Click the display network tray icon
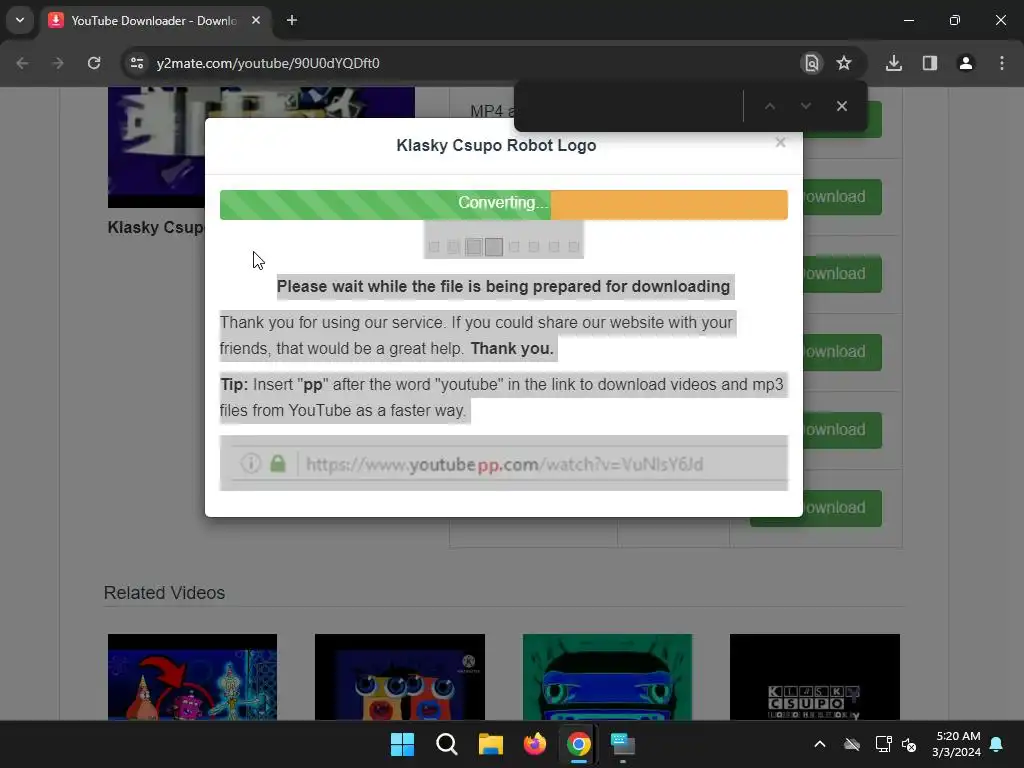The height and width of the screenshot is (768, 1024). (884, 744)
